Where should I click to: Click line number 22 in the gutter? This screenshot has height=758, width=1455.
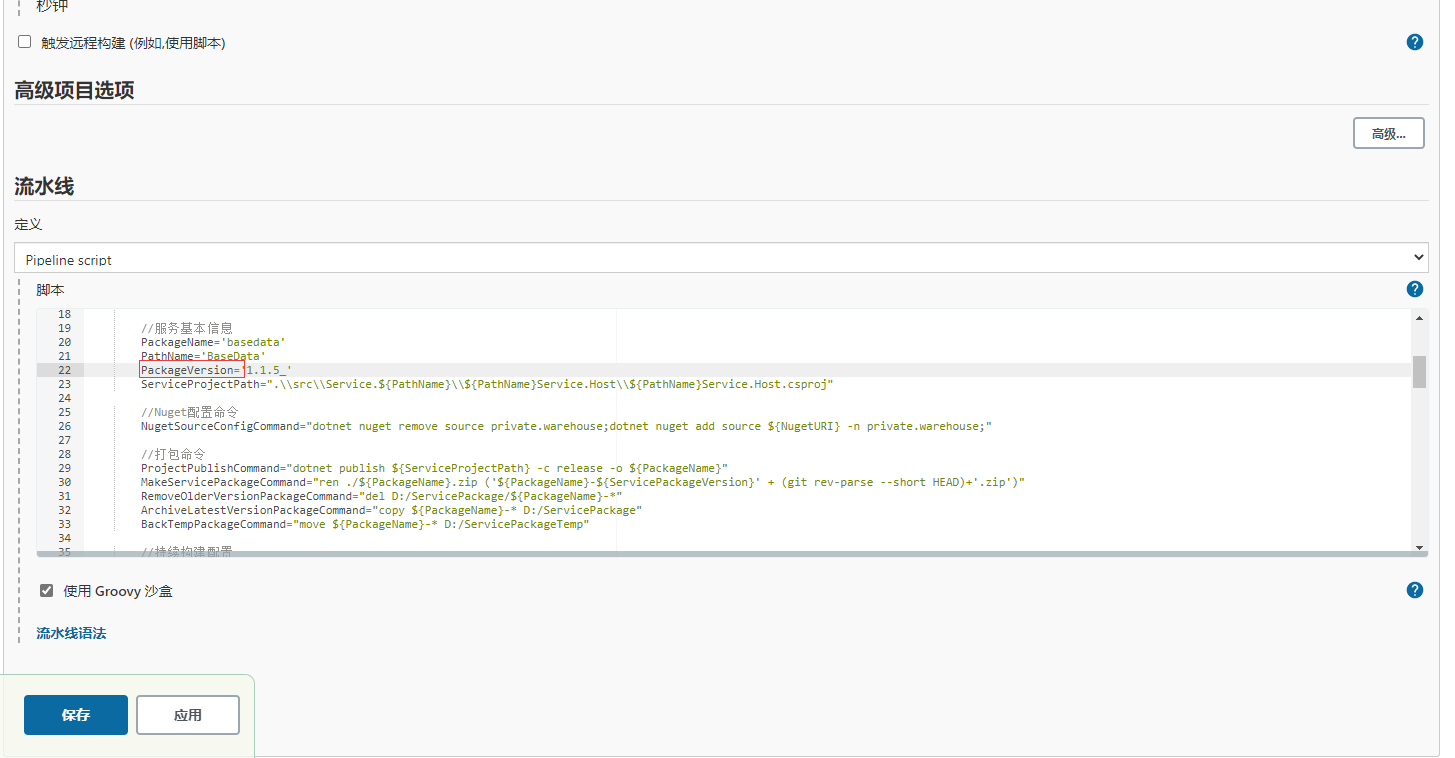(x=64, y=369)
